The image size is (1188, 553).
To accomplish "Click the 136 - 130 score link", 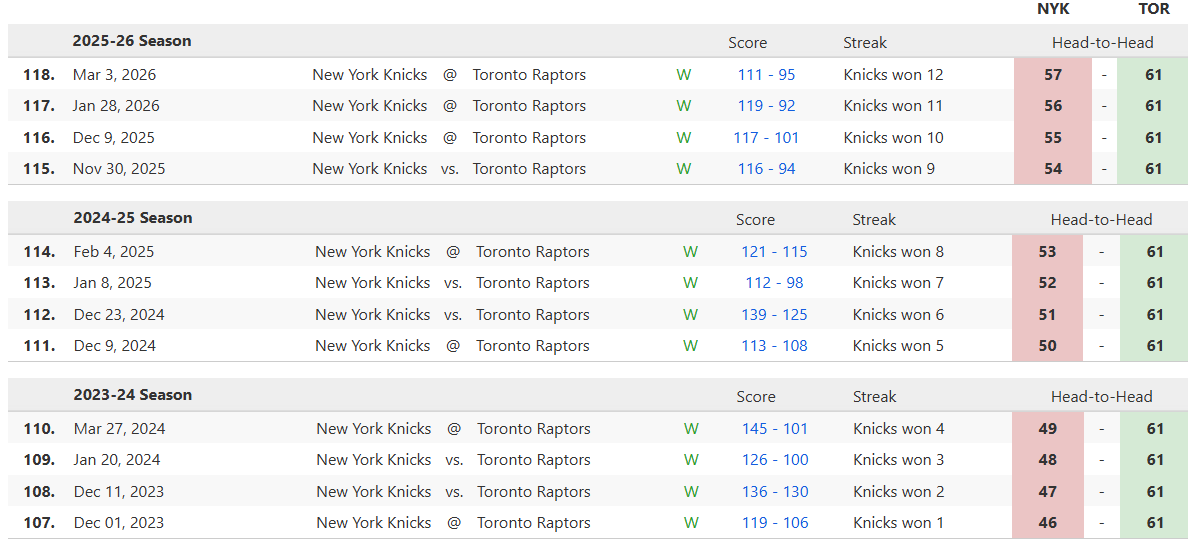I will [775, 492].
